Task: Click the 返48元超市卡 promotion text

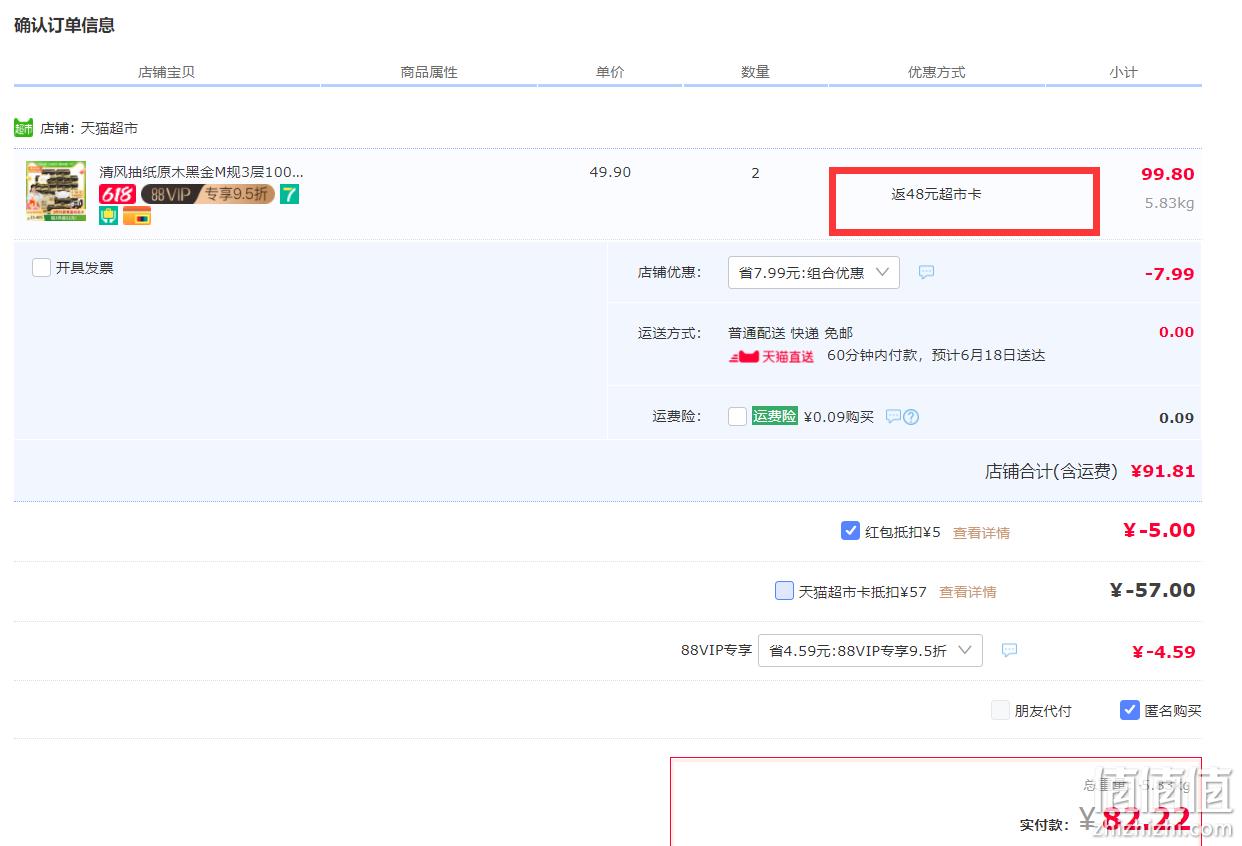Action: pyautogui.click(x=936, y=194)
